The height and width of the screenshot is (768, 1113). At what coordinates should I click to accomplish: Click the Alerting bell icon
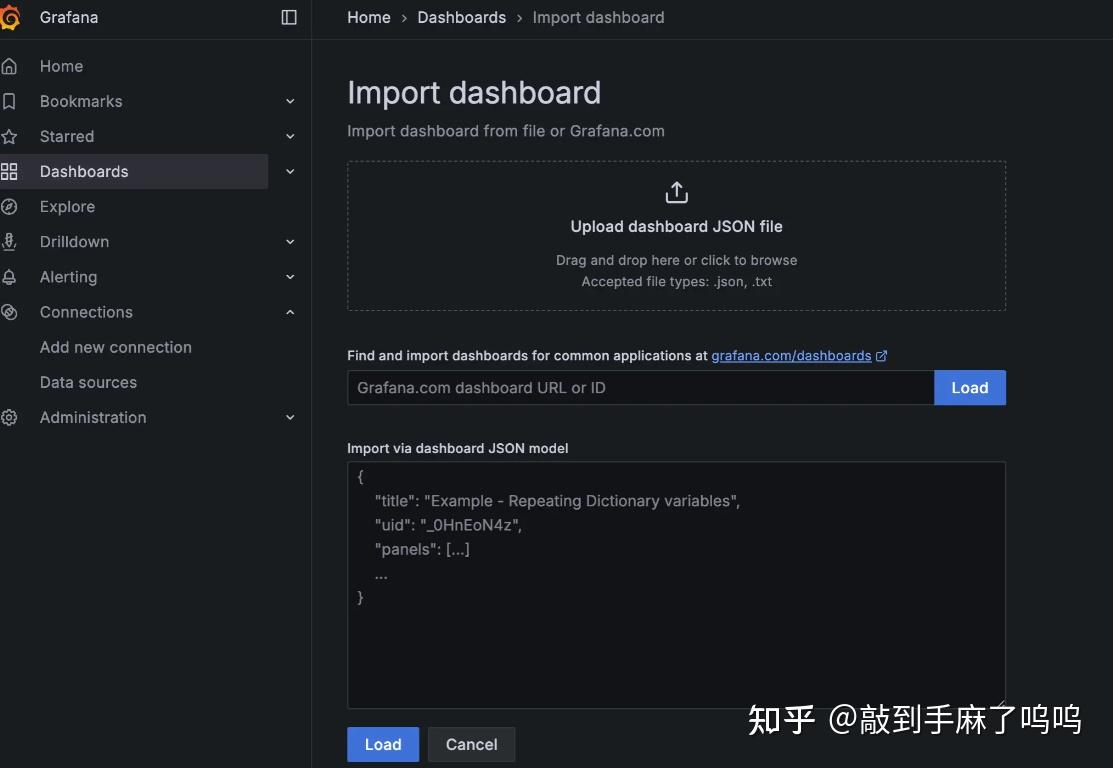tap(9, 277)
